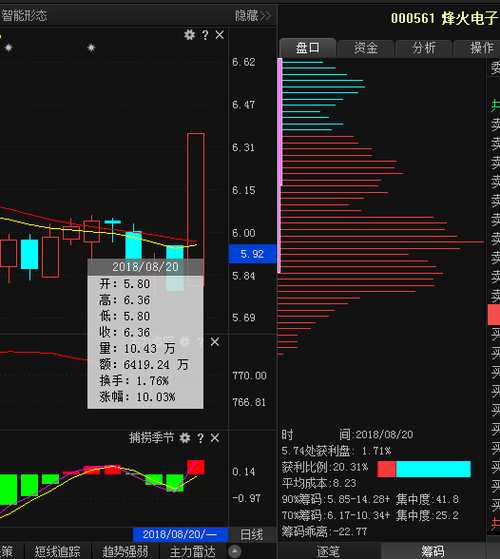The width and height of the screenshot is (500, 559).
Task: Expand indicator list round arrow button
Action: (x=234, y=552)
